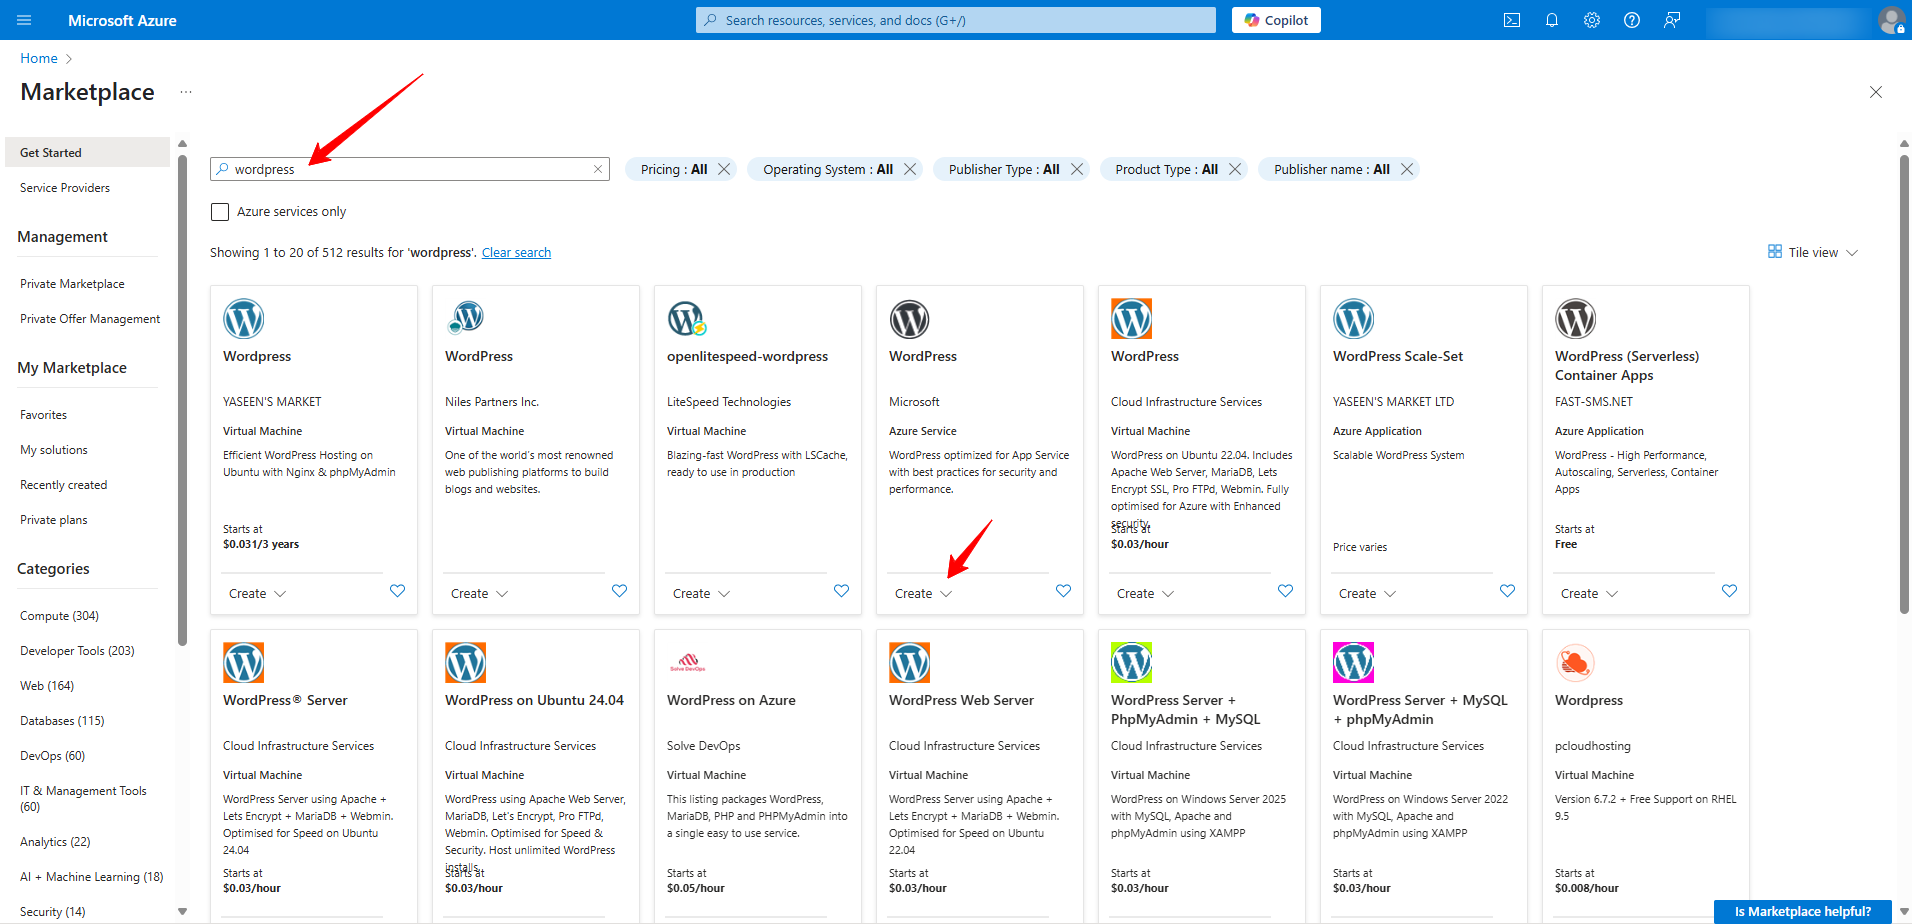Expand Create on Niles Partners WordPress card
1912x924 pixels.
[479, 594]
